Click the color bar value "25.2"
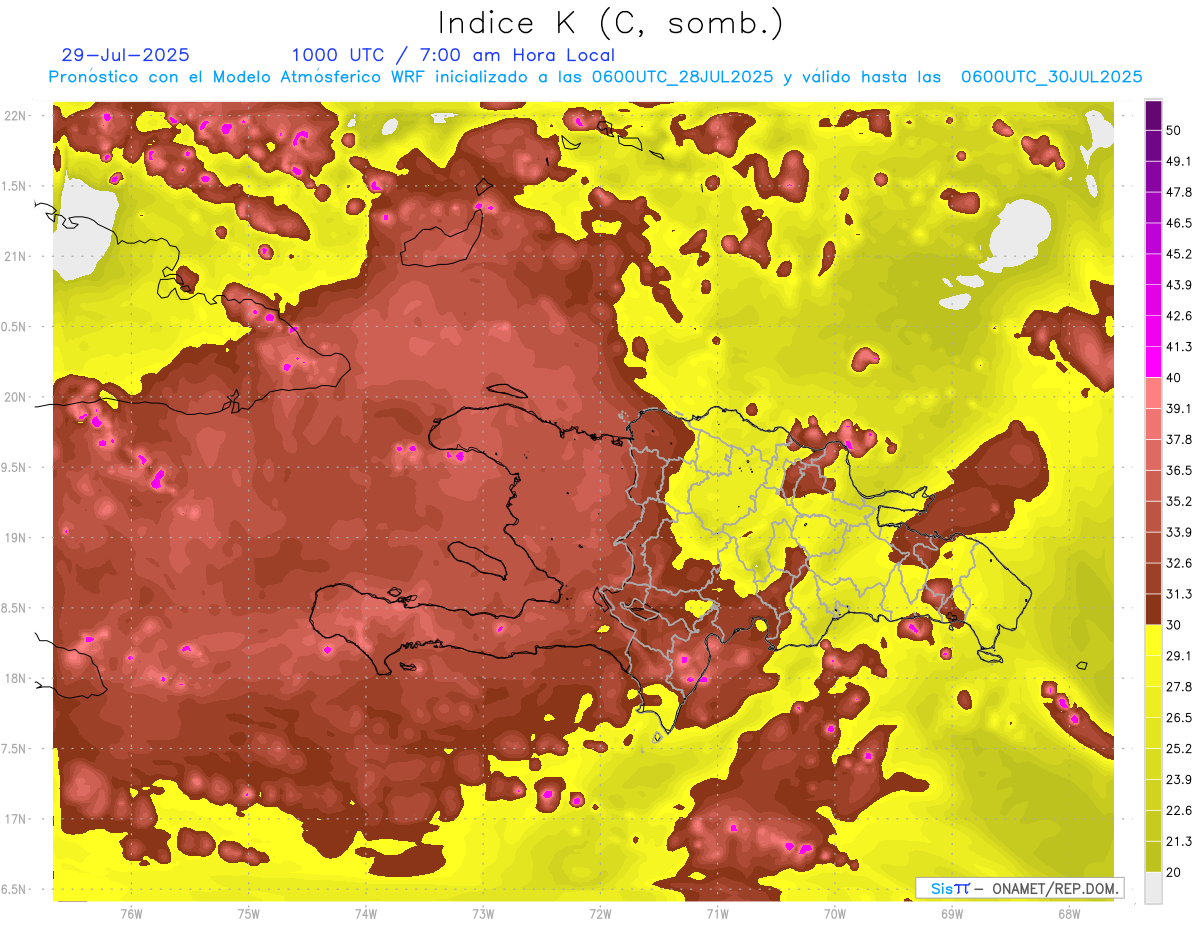 (1179, 749)
